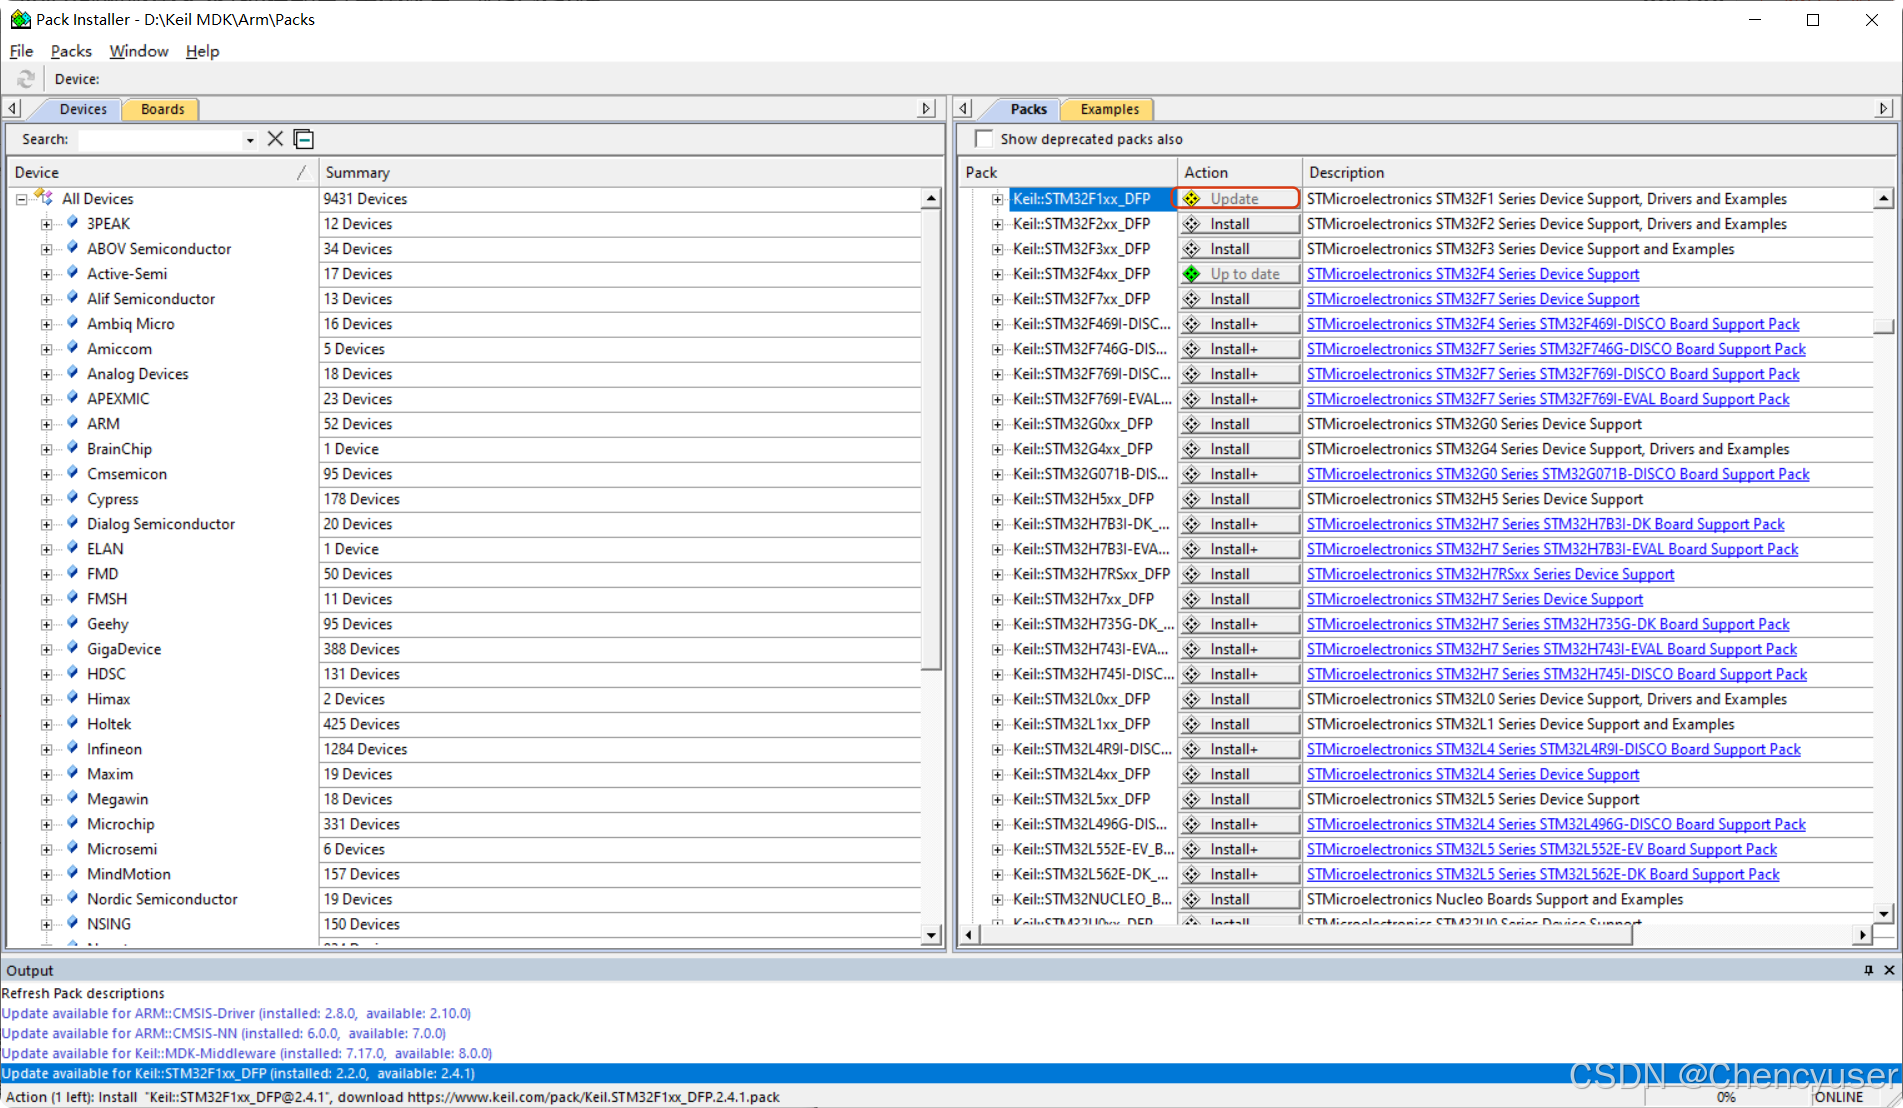The image size is (1903, 1108).
Task: Clear the search field with the X icon
Action: [x=275, y=139]
